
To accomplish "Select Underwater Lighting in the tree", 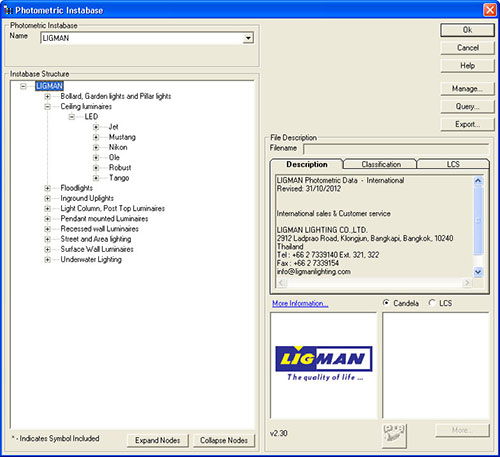I will (91, 259).
